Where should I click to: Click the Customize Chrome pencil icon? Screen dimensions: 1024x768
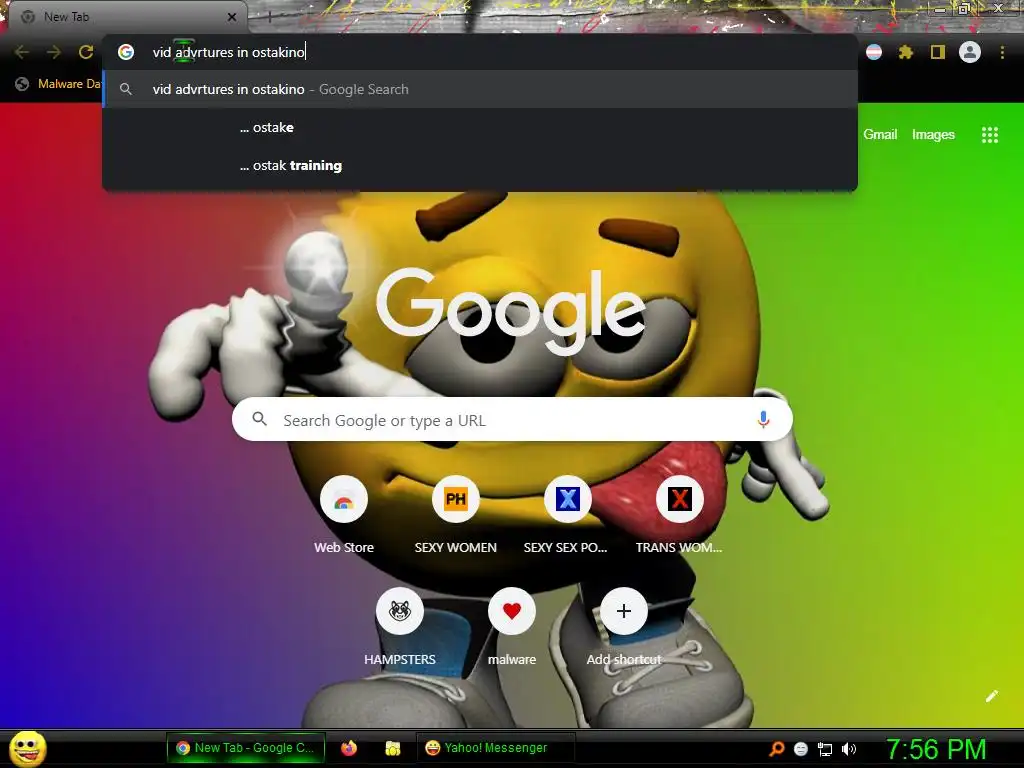(991, 696)
